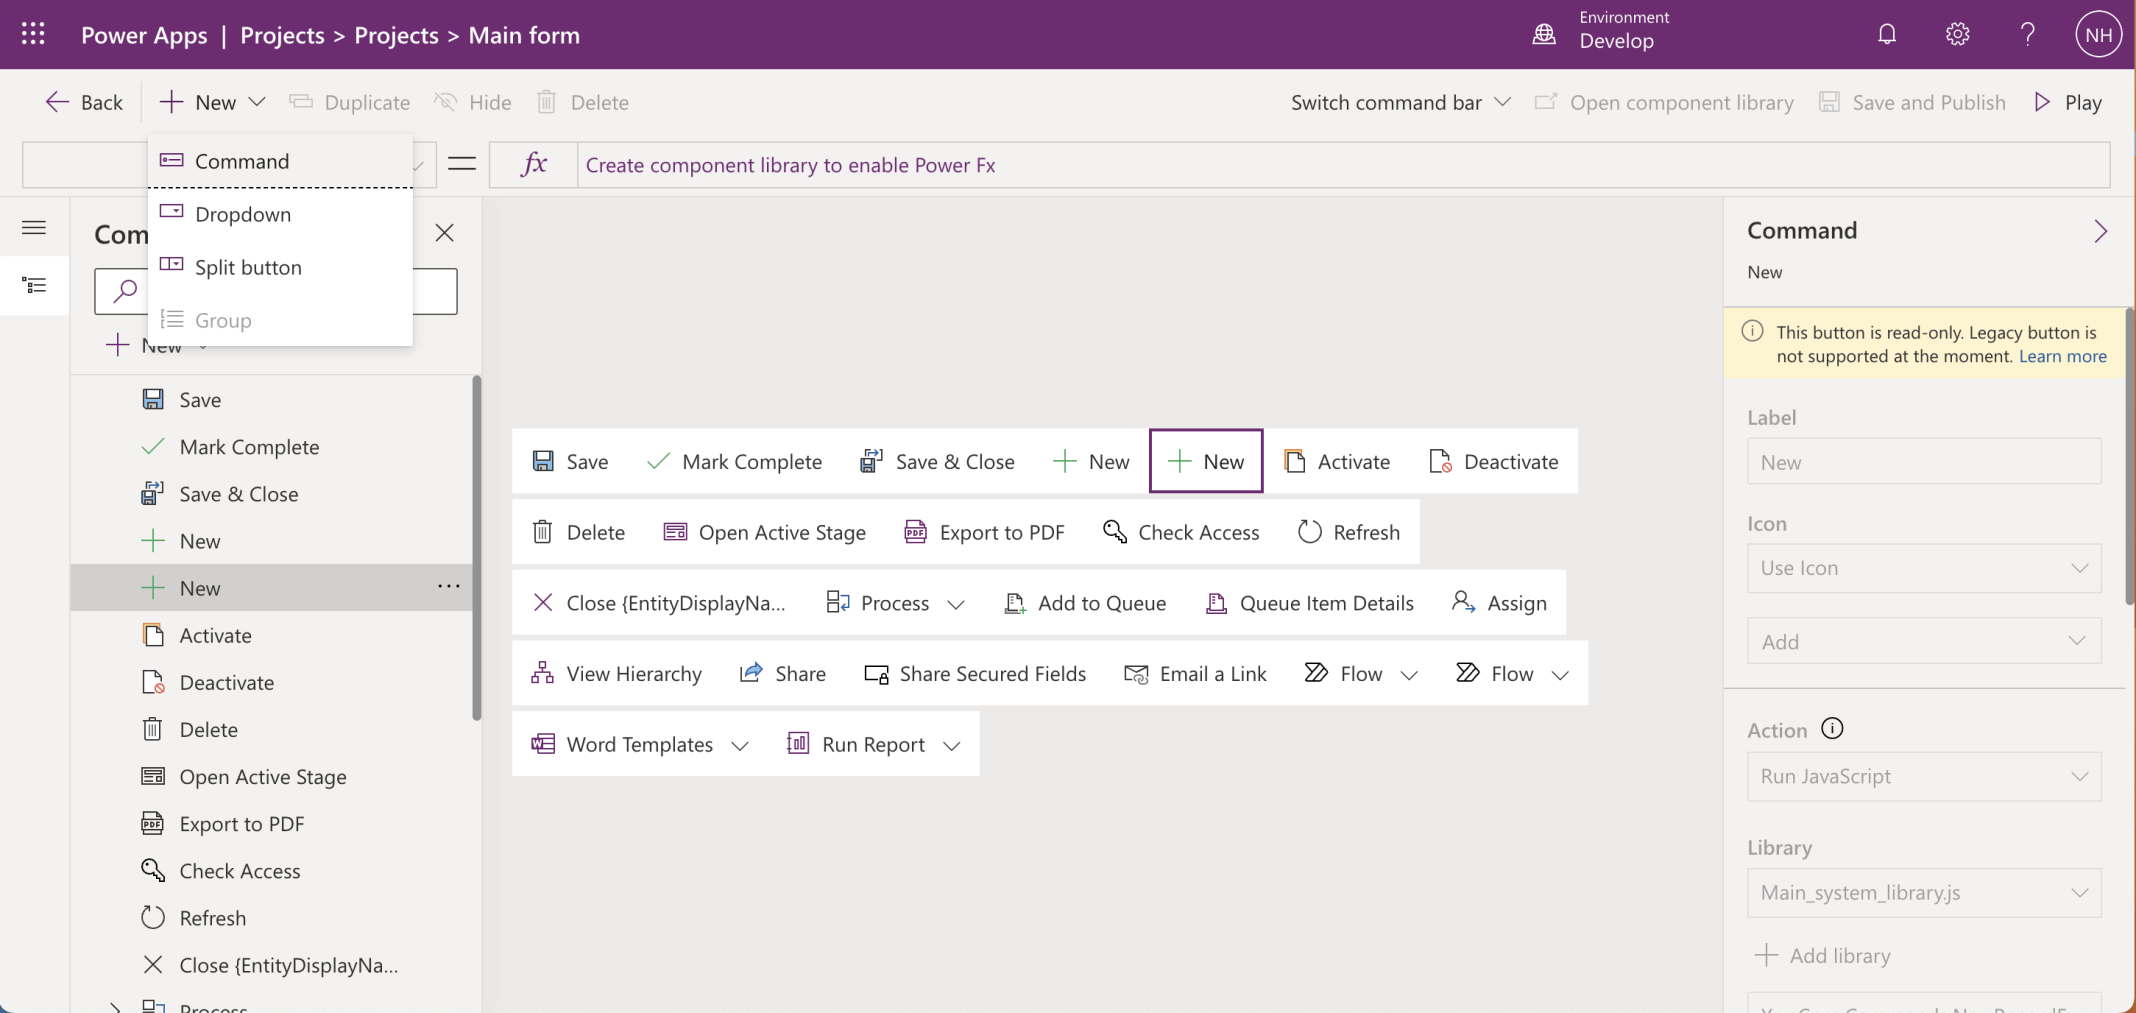Screen dimensions: 2136x1013
Task: Toggle the New menu in the top toolbar
Action: [x=212, y=102]
